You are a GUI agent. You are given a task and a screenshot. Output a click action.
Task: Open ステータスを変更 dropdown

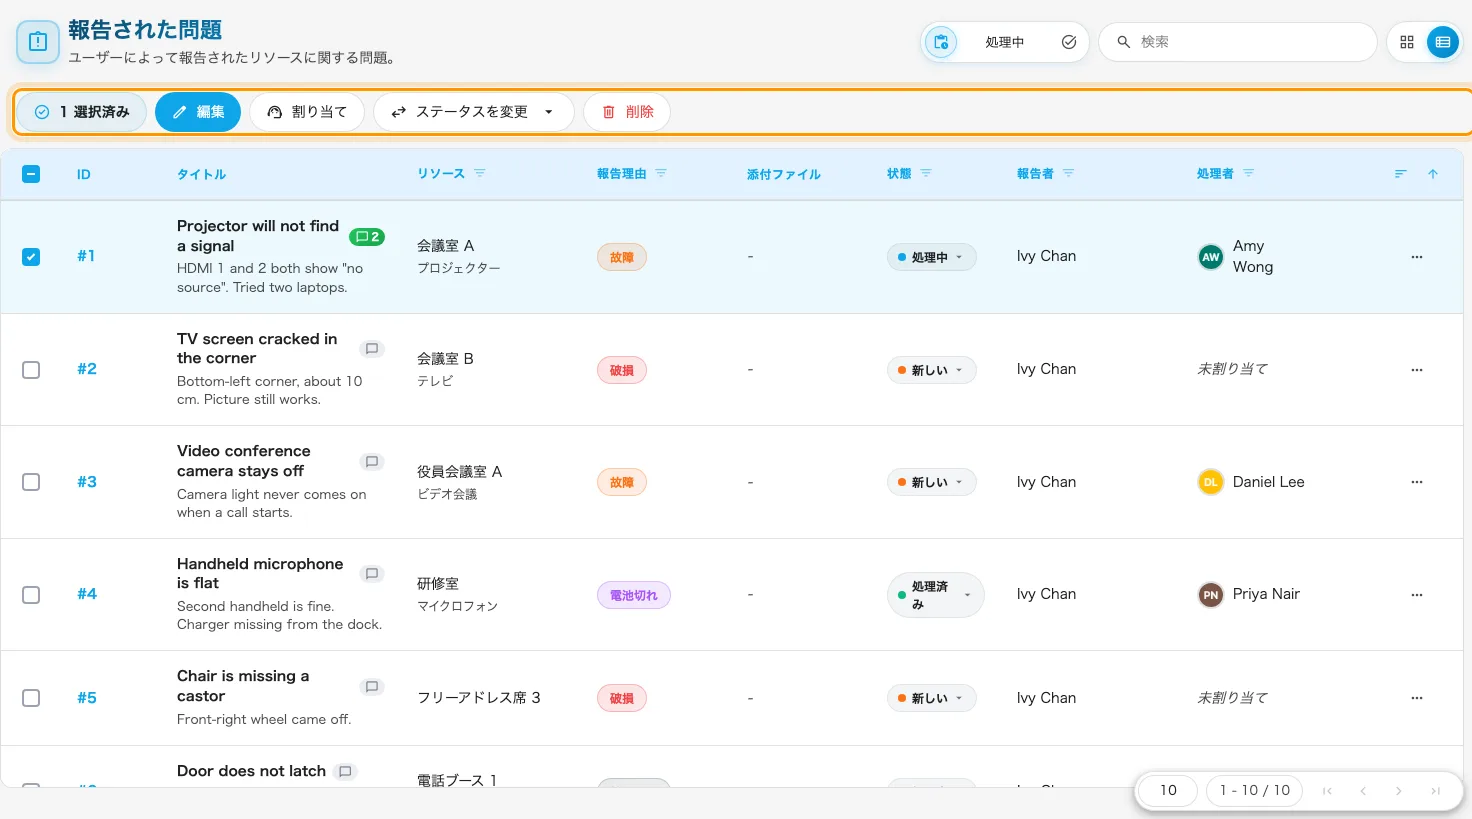tap(473, 112)
